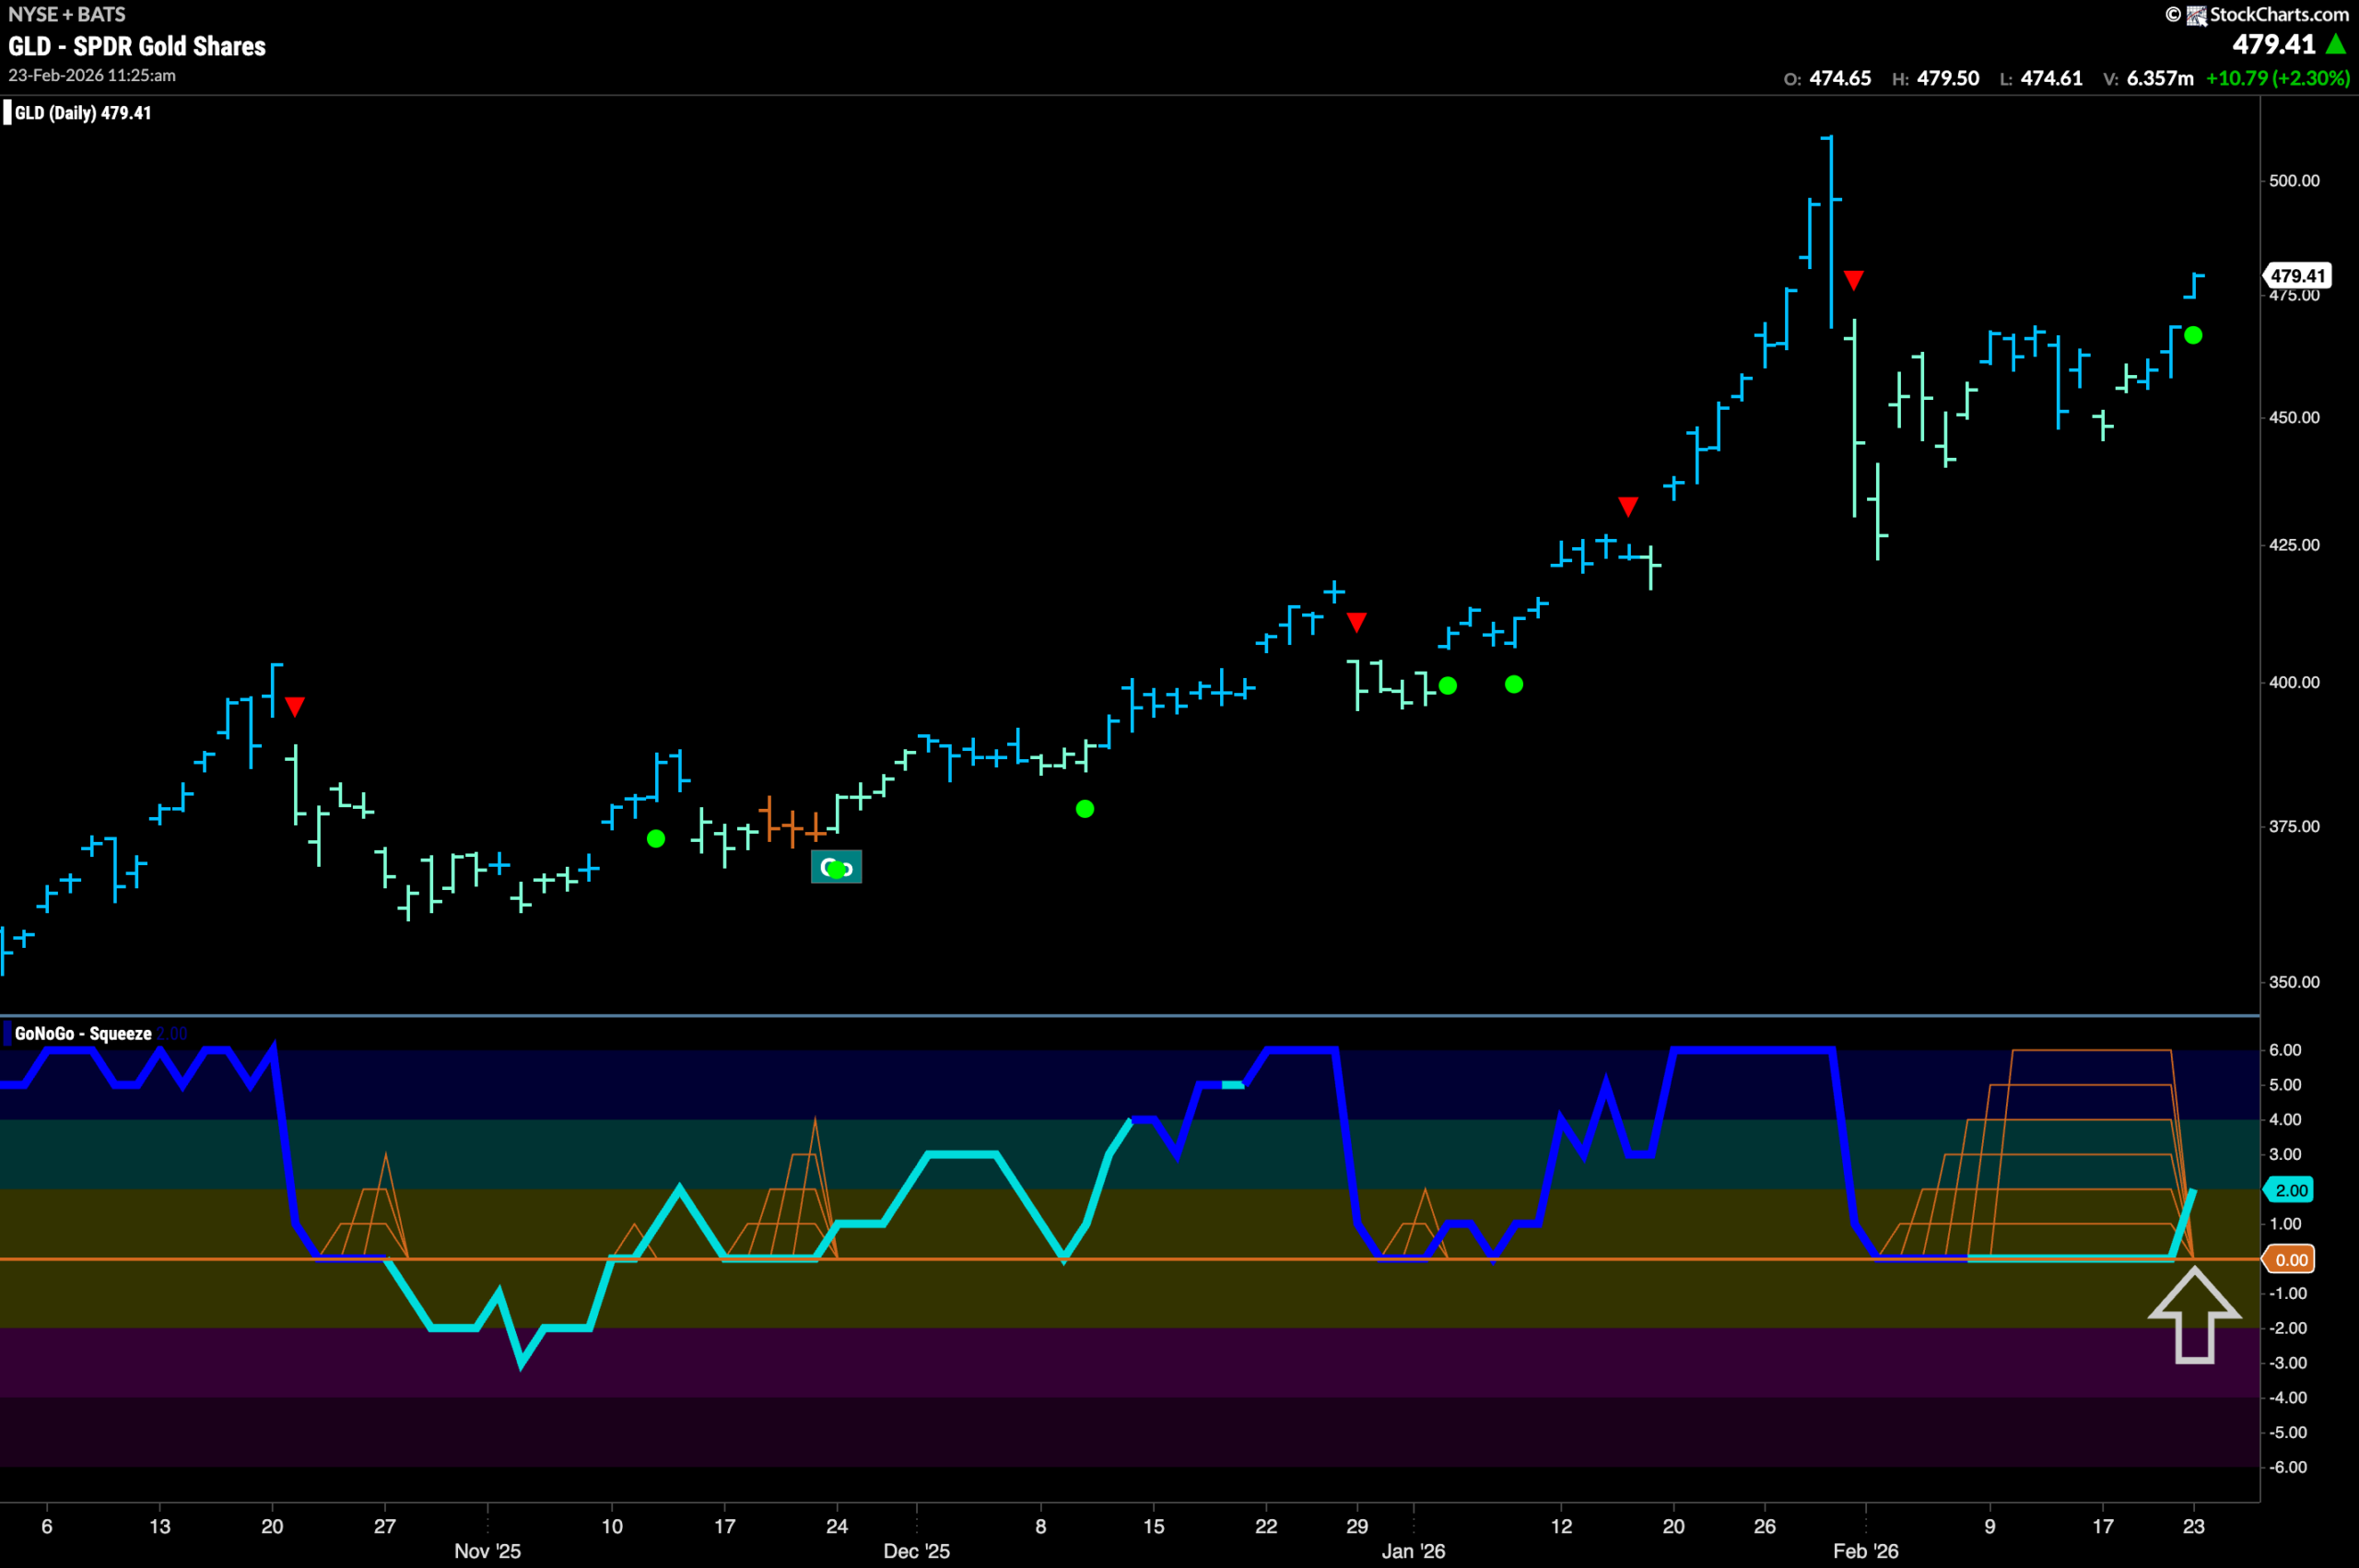Click the Dec '25 month label on the time axis

coord(916,1551)
